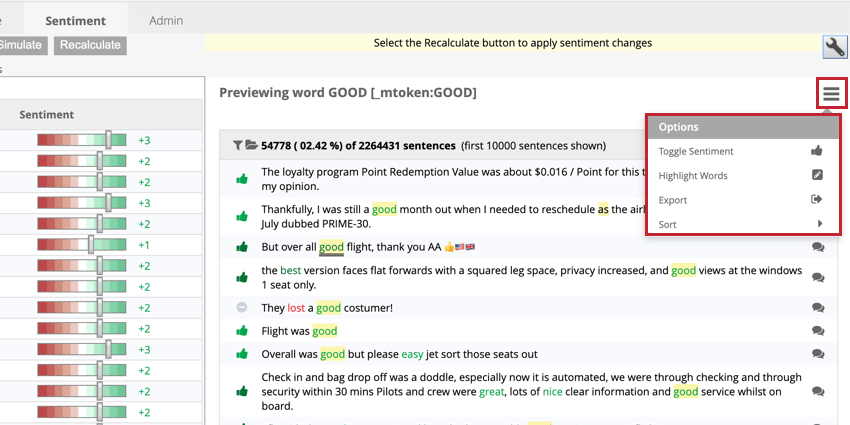Click comment icon for 'Flight was good'
Screen dimensions: 850x425
click(818, 331)
